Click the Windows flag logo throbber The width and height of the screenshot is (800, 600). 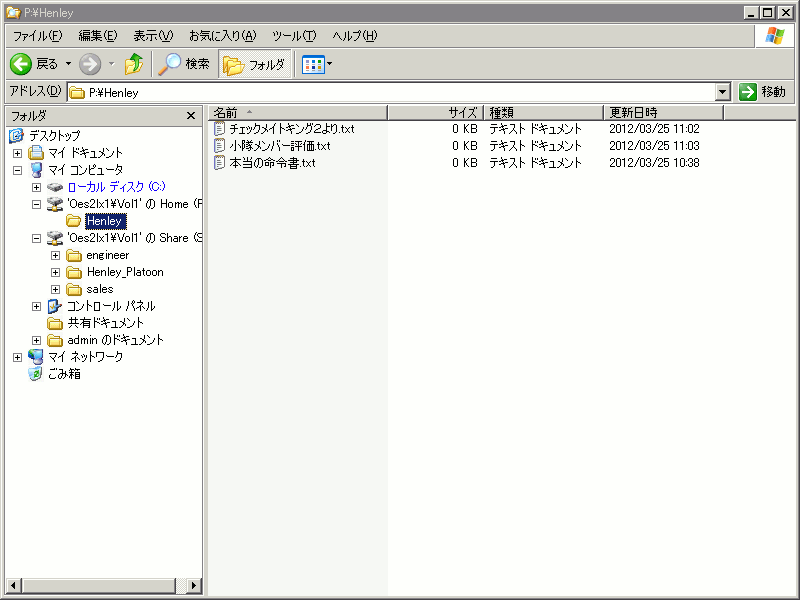click(774, 36)
